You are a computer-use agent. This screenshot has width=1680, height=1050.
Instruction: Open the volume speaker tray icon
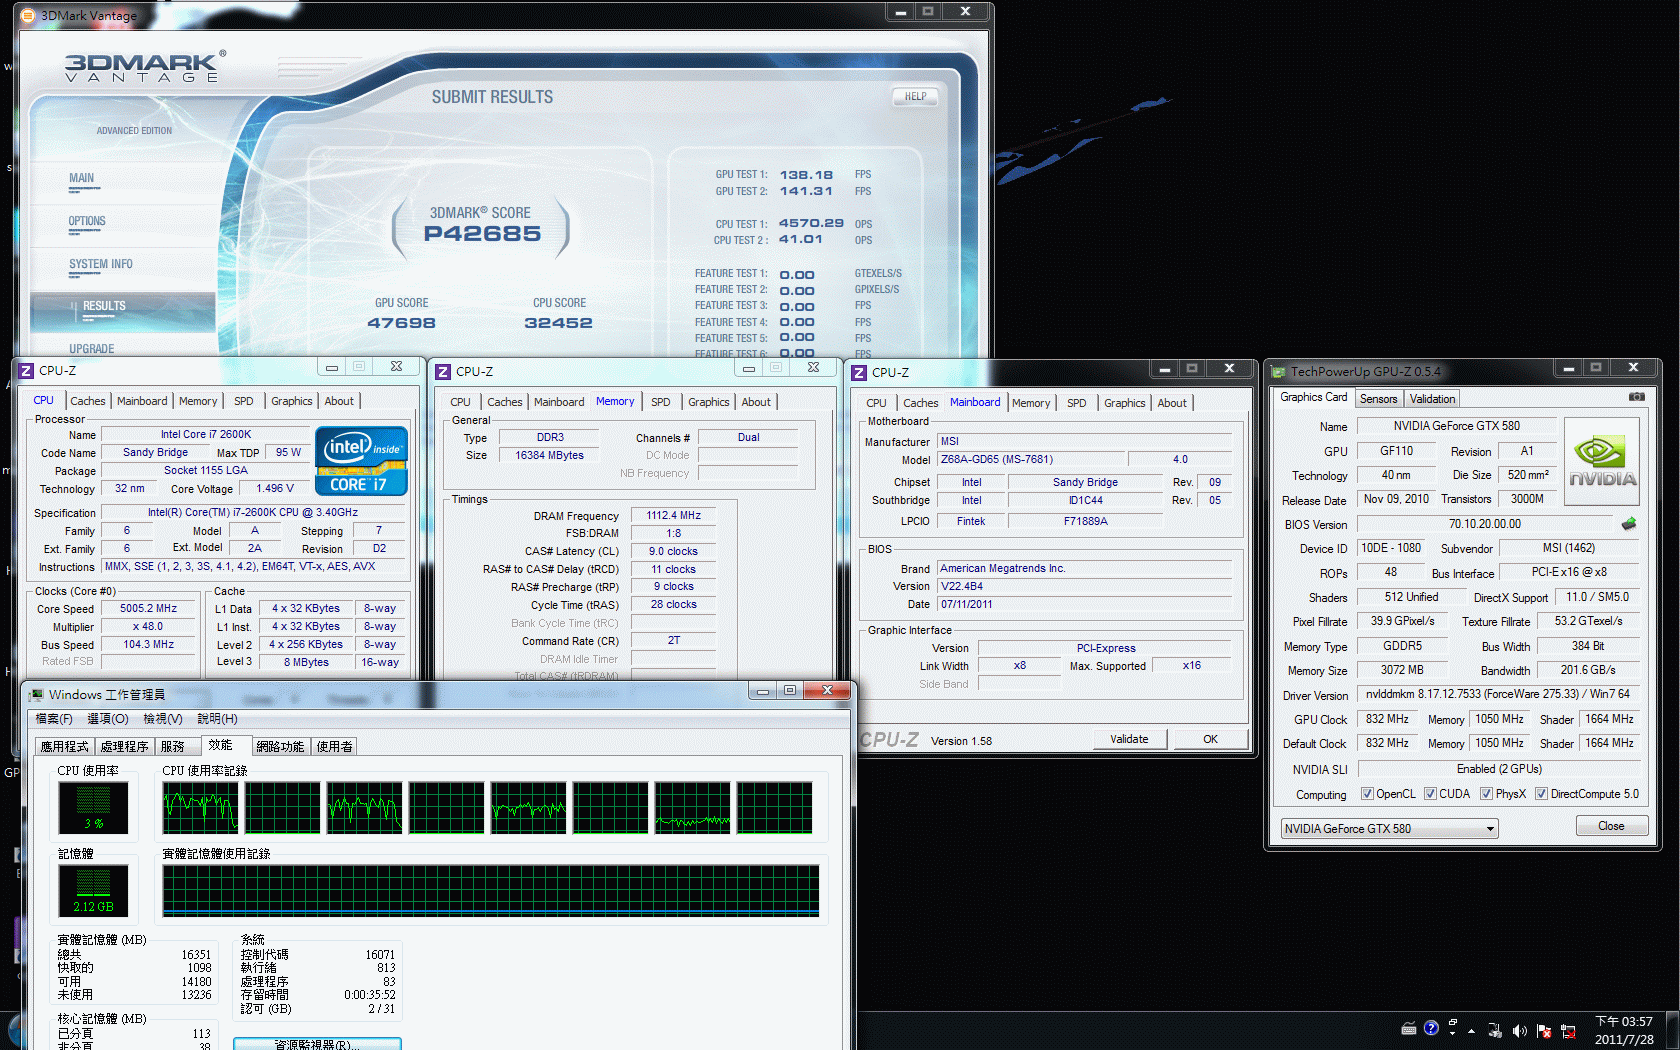click(1519, 1030)
